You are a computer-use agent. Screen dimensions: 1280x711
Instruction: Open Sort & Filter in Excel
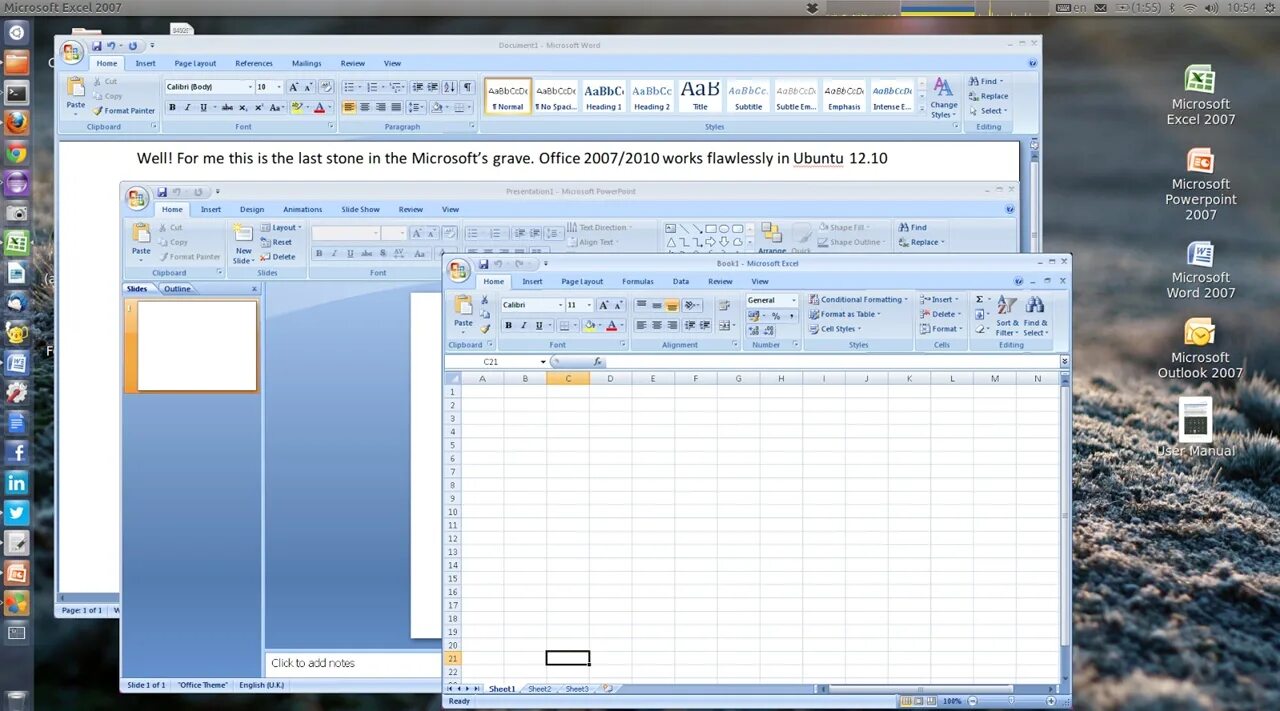(x=1008, y=316)
